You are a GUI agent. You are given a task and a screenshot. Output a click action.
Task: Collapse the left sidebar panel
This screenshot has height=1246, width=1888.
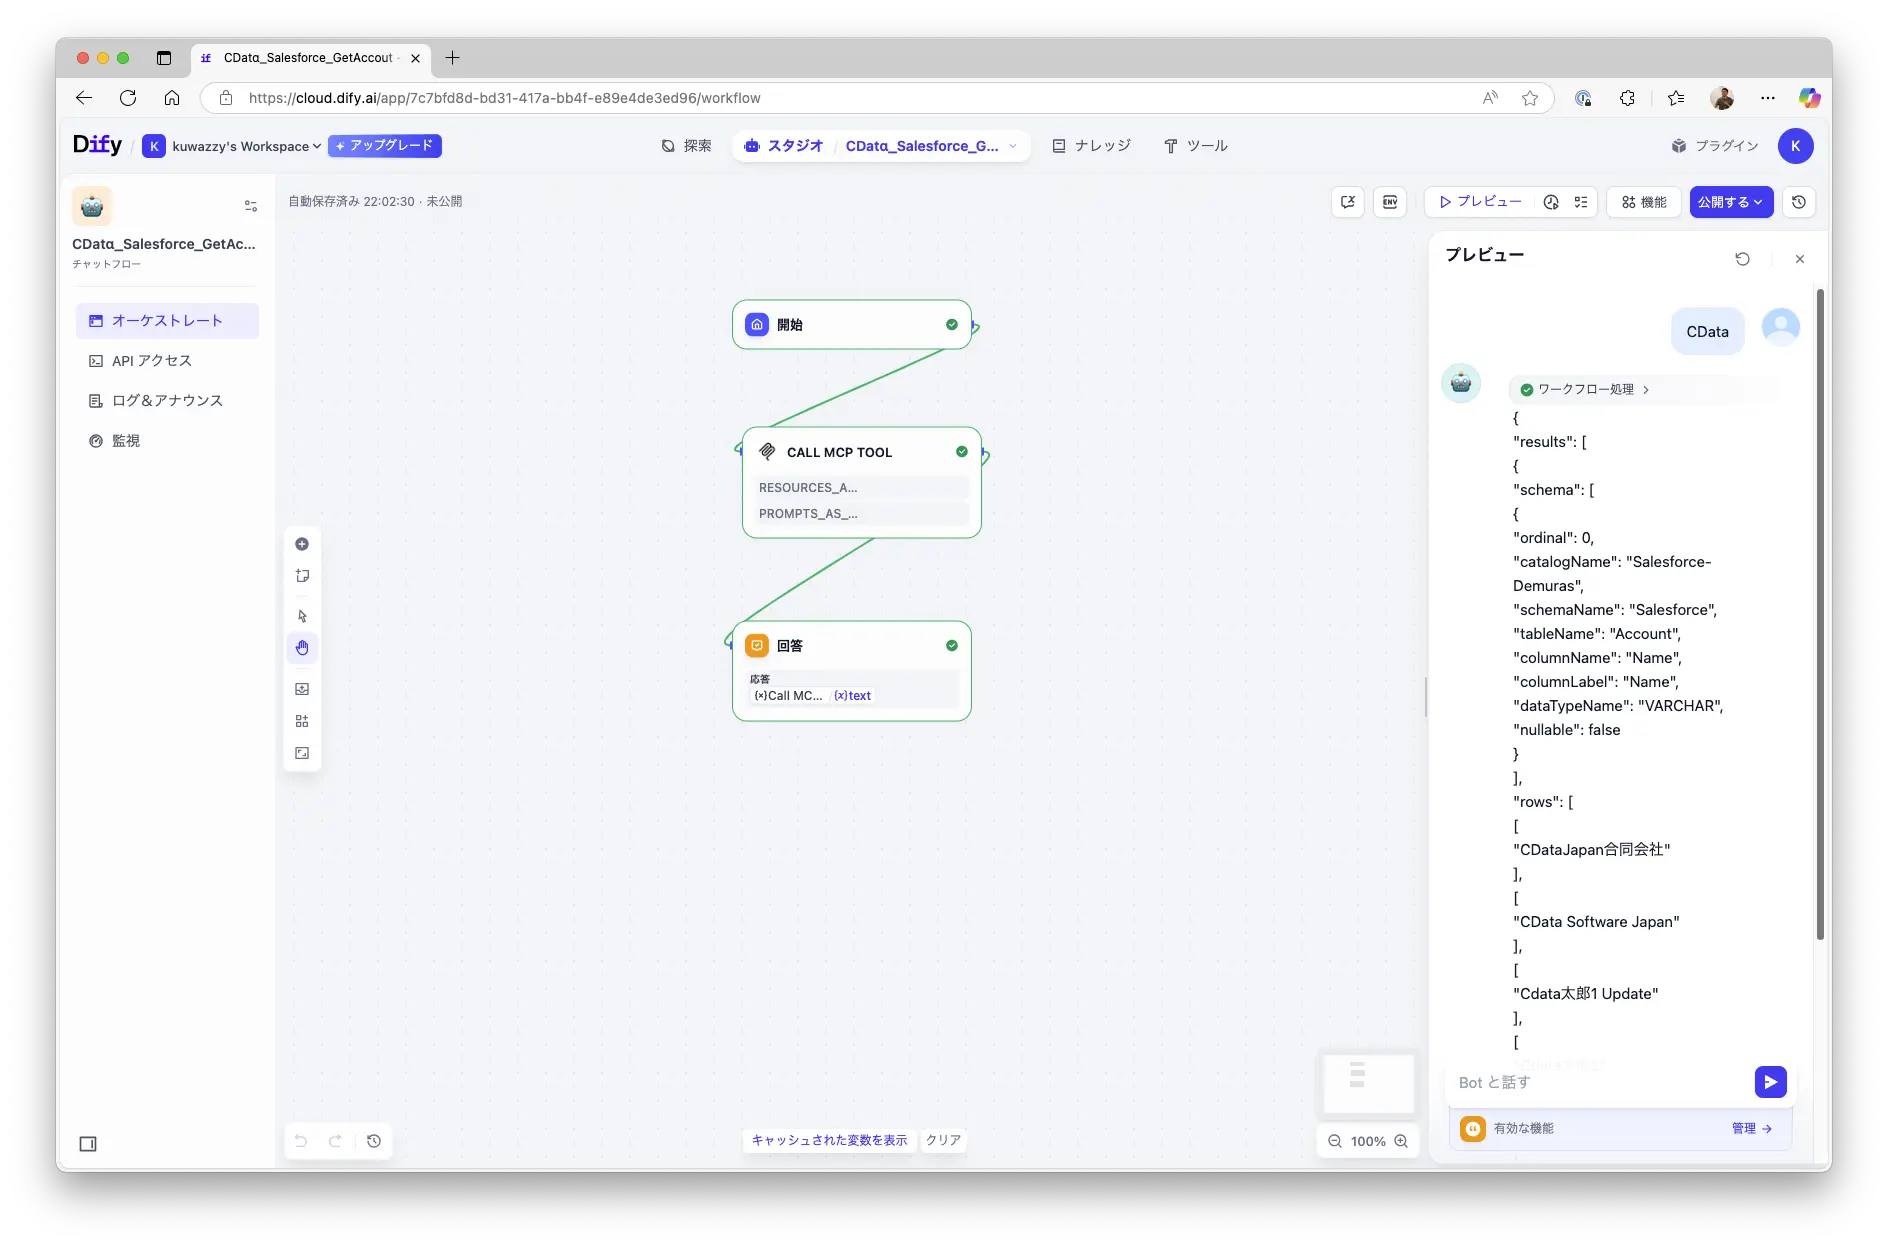coord(88,1144)
